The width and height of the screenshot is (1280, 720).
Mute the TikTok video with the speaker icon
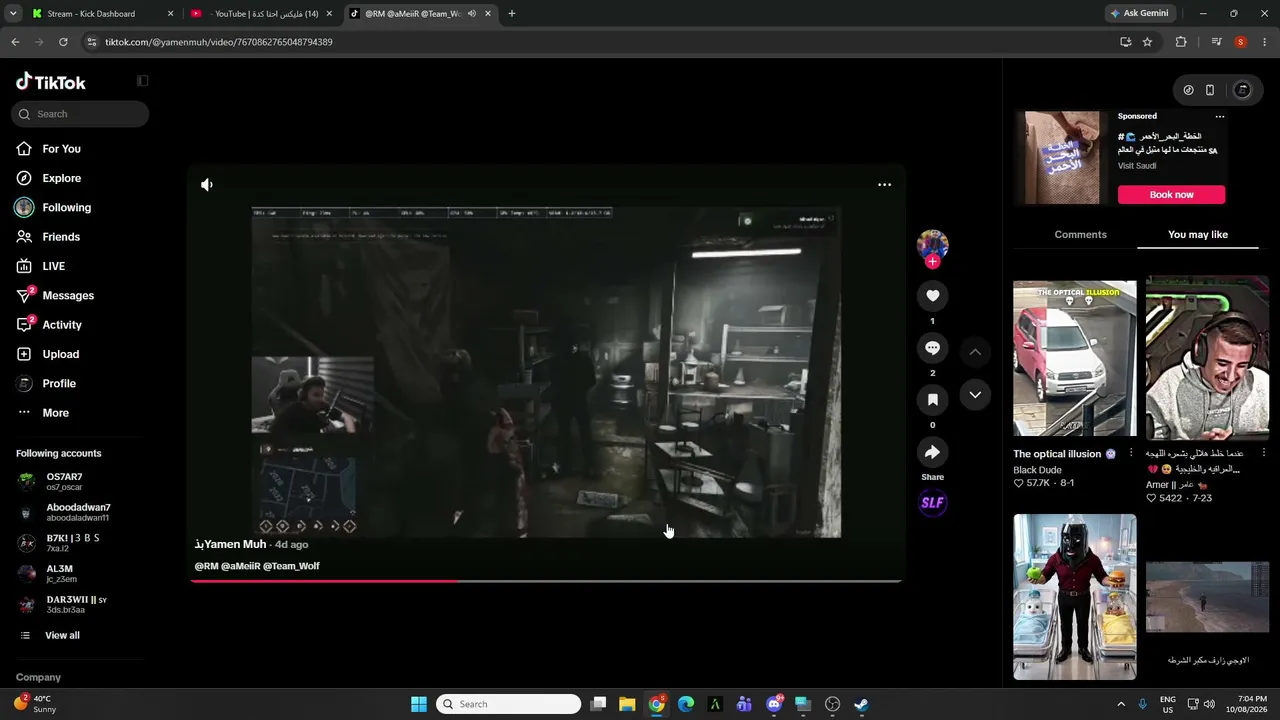click(x=207, y=185)
